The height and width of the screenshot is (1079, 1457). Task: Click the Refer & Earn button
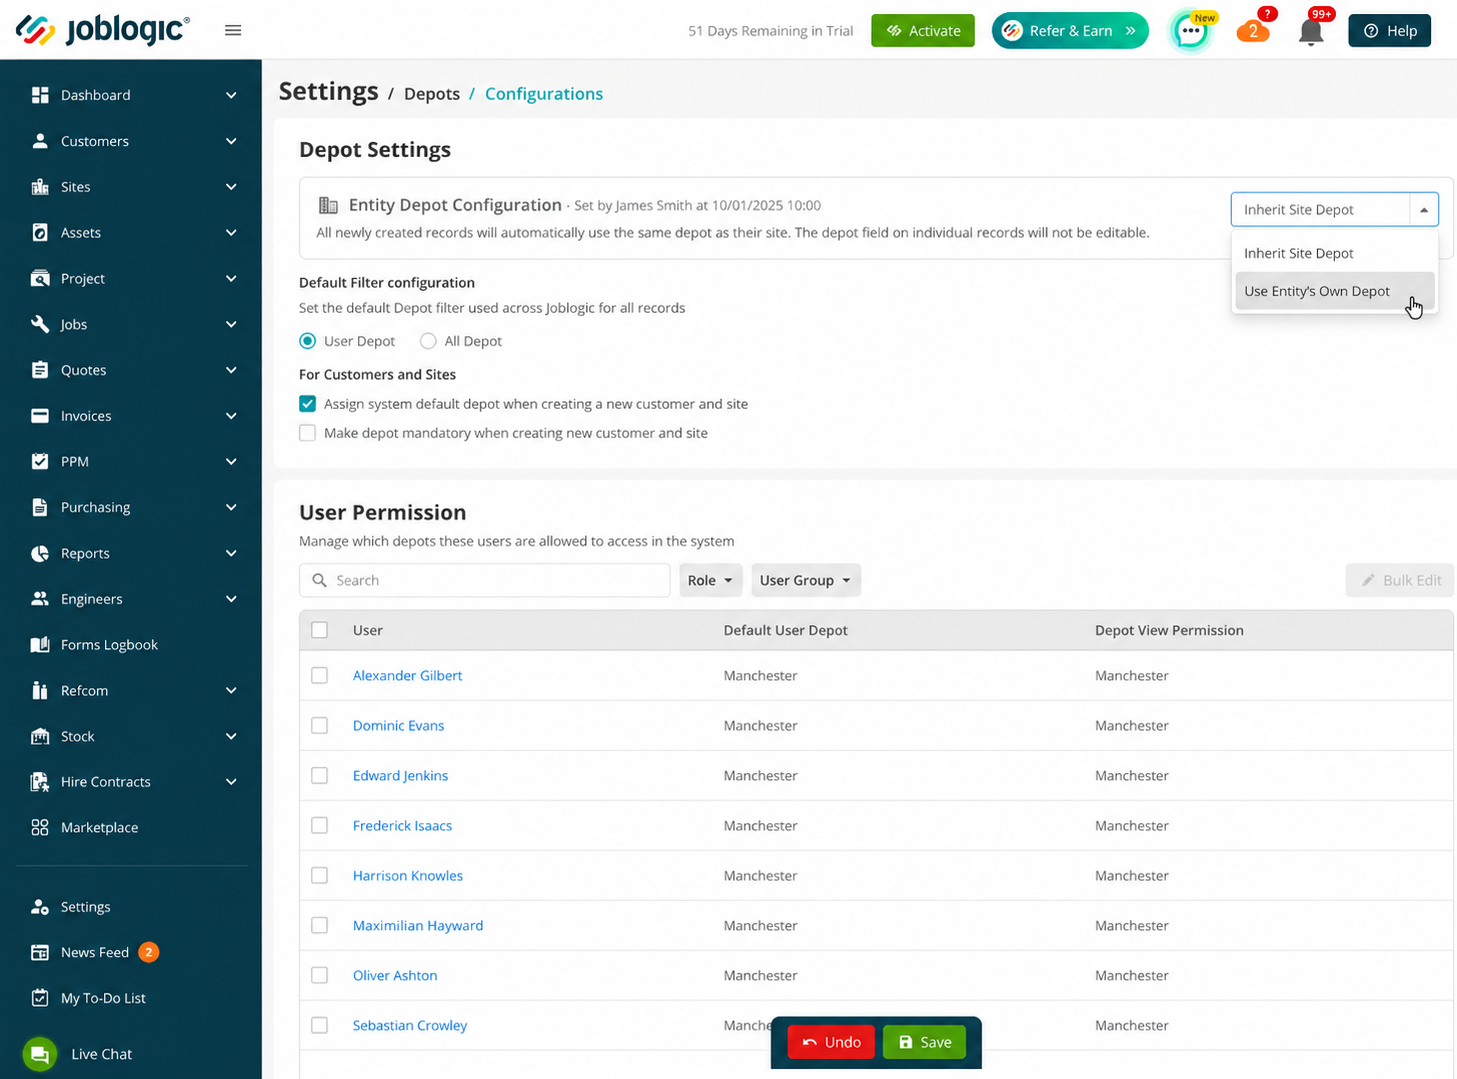click(x=1070, y=31)
